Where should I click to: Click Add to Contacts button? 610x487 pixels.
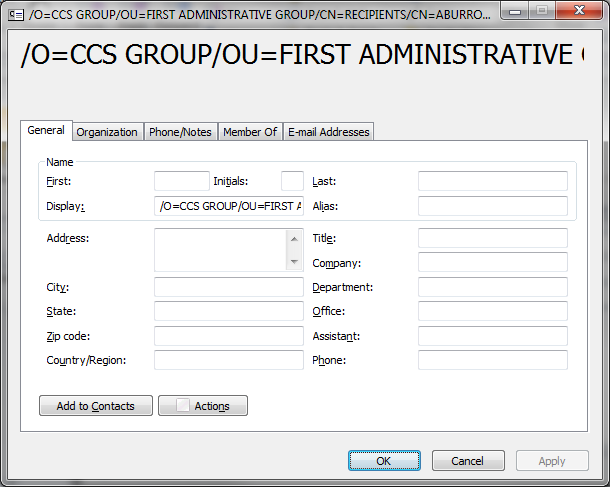pos(95,406)
